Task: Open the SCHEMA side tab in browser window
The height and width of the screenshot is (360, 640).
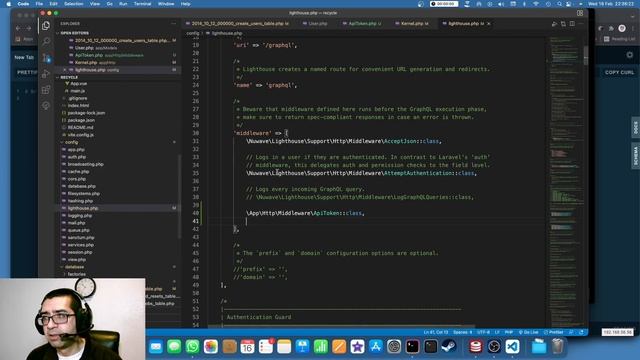Action: coord(636,156)
